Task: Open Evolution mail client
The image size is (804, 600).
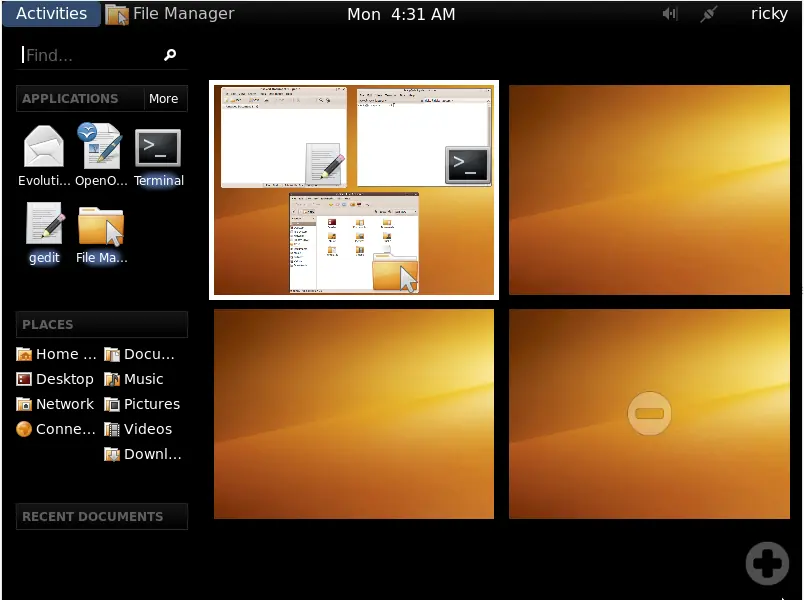Action: coord(43,147)
